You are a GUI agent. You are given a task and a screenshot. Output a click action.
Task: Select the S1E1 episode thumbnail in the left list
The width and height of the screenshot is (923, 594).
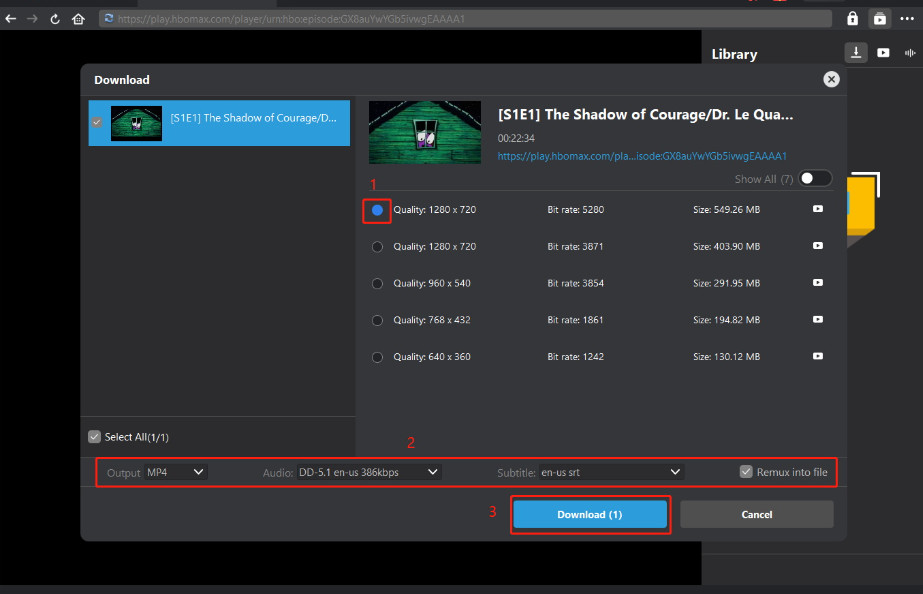coord(136,123)
